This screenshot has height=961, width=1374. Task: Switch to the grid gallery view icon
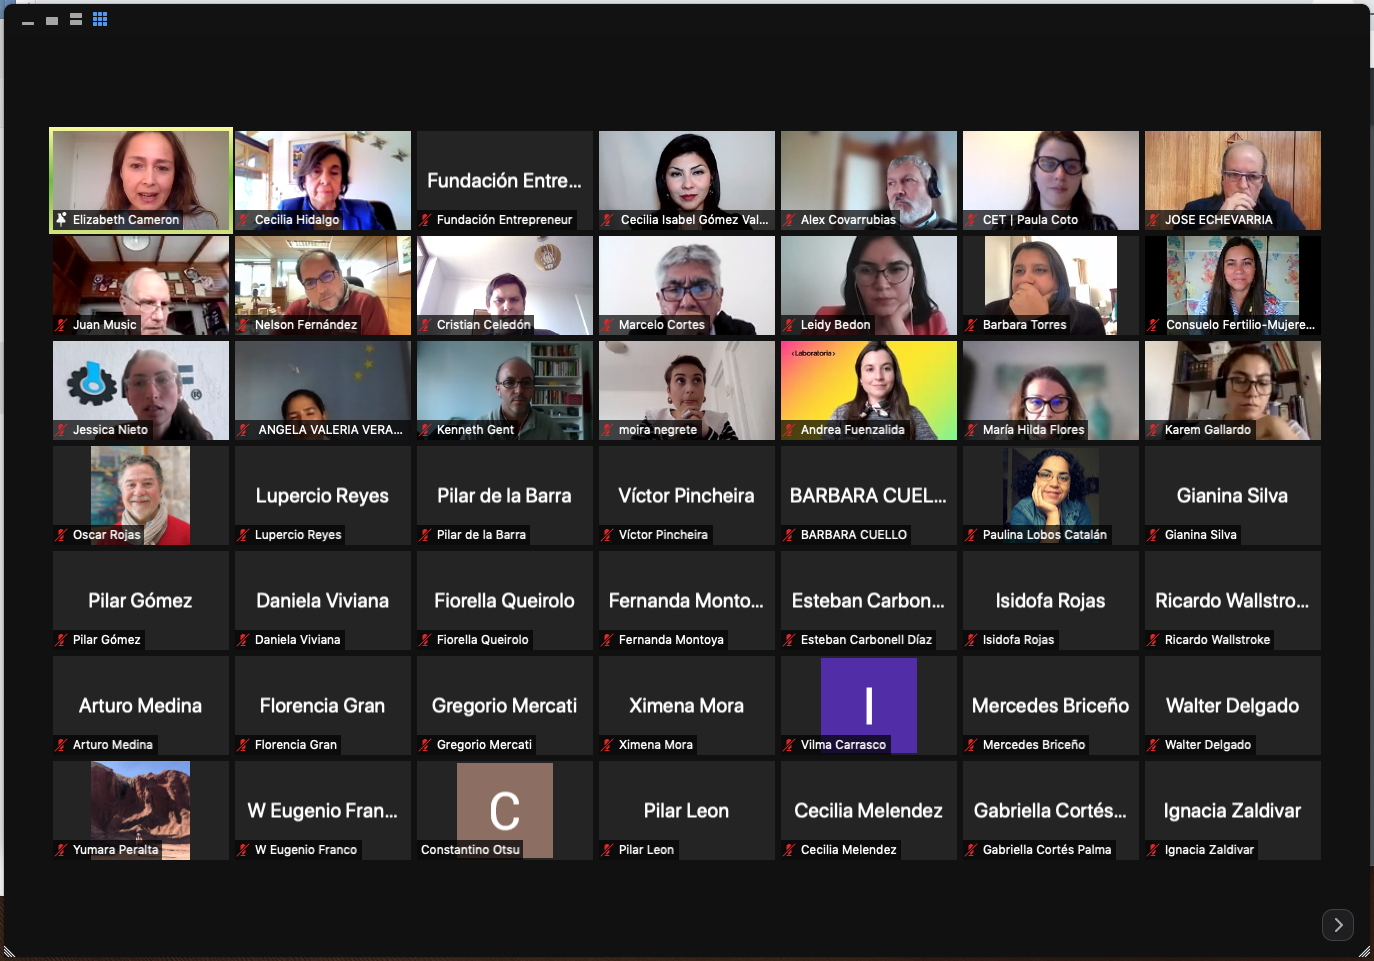click(x=100, y=19)
